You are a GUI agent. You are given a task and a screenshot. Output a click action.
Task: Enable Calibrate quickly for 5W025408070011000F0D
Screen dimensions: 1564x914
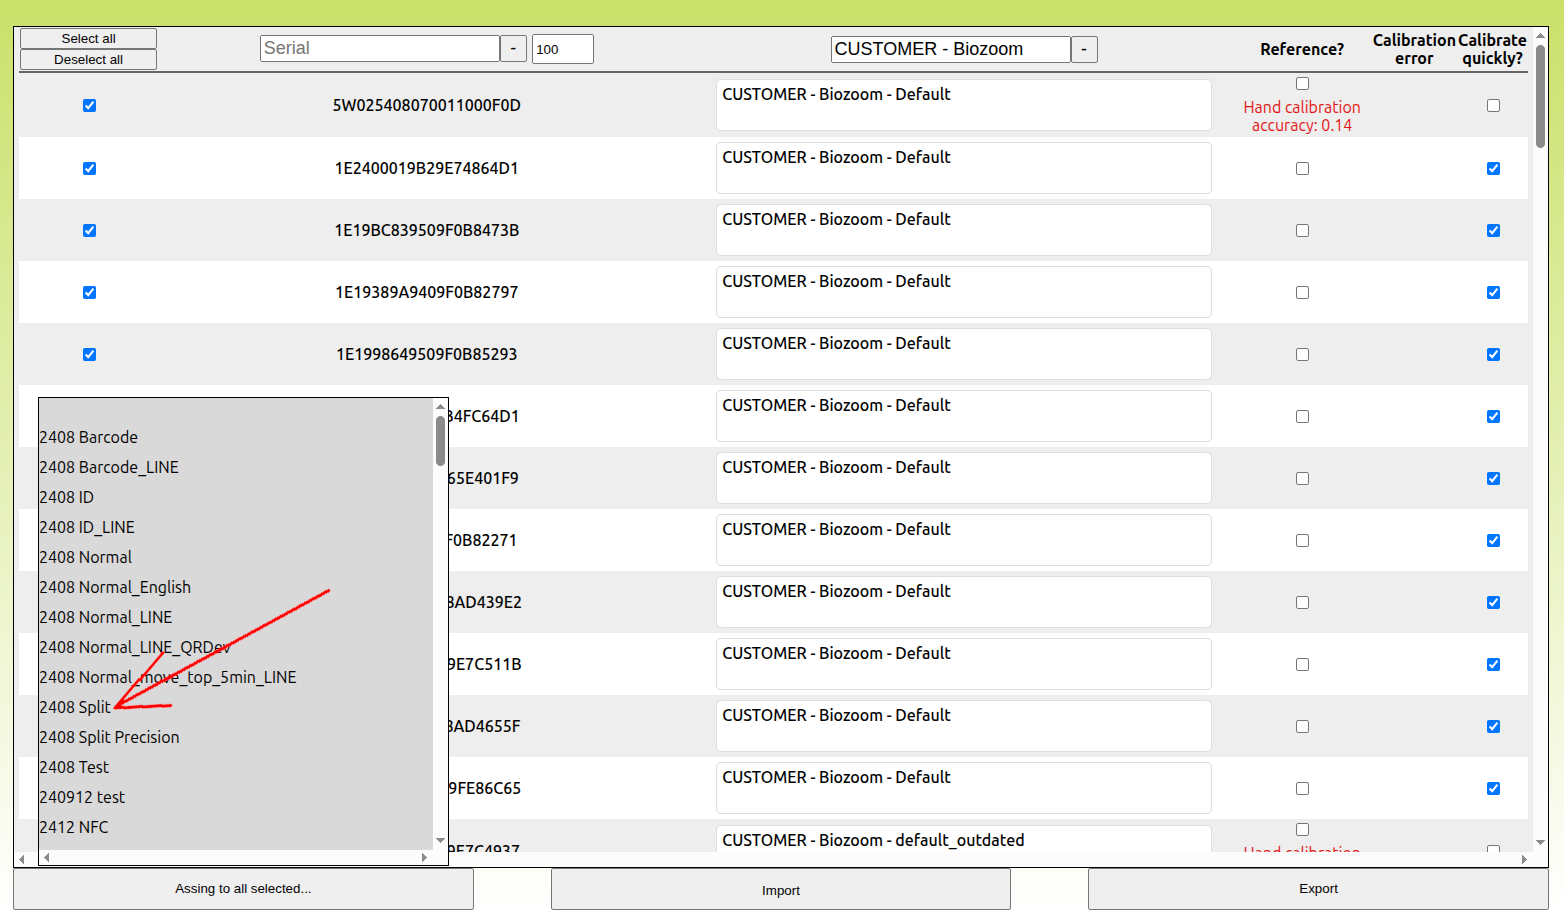coord(1493,106)
